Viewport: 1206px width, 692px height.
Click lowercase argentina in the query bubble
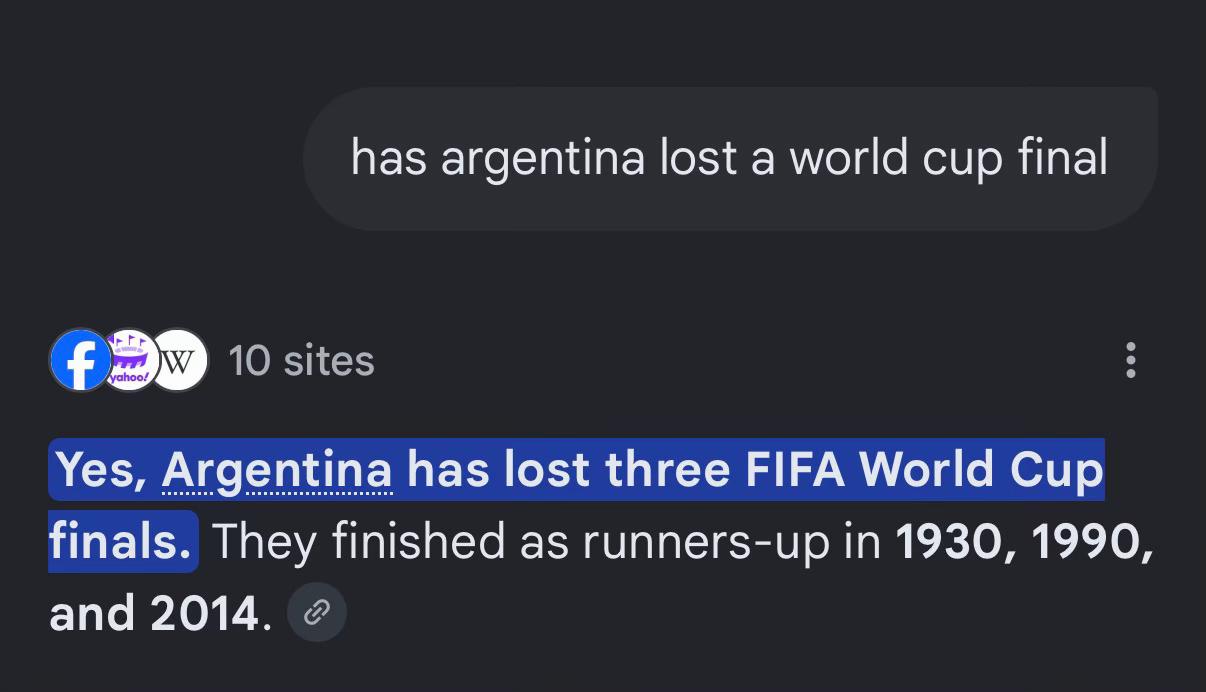(543, 160)
